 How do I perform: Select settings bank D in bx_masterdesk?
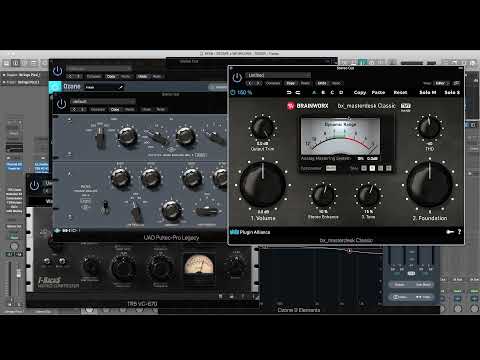pyautogui.click(x=341, y=92)
